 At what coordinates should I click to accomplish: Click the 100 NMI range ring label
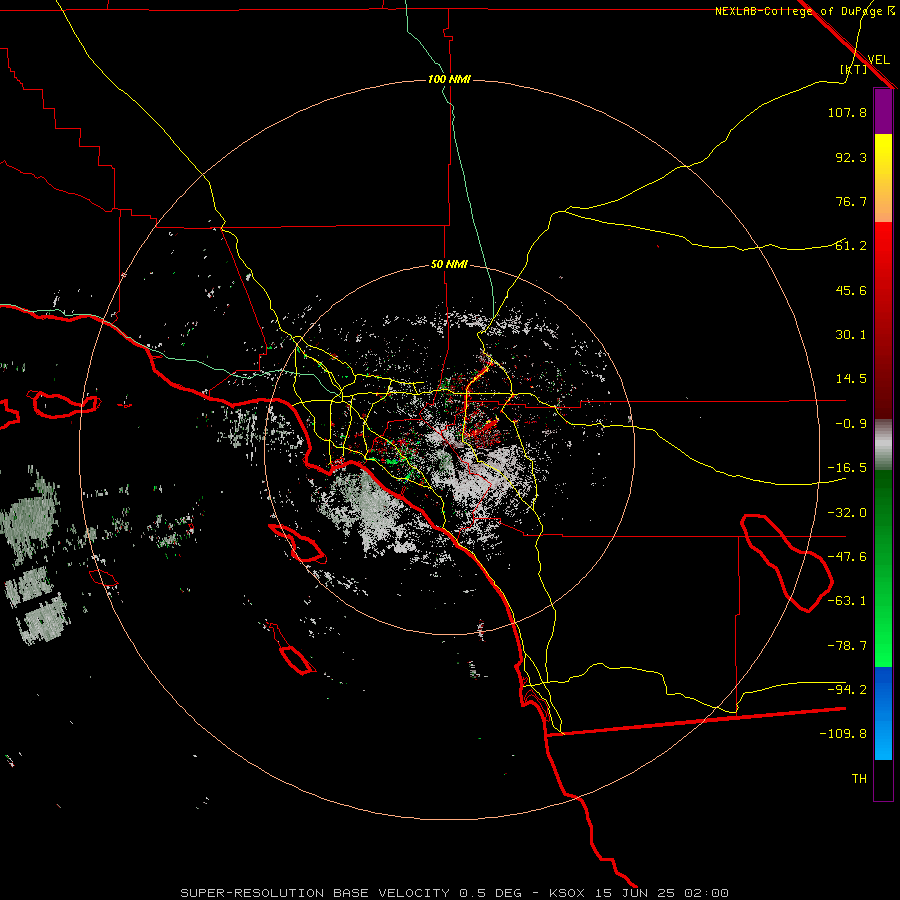[449, 79]
